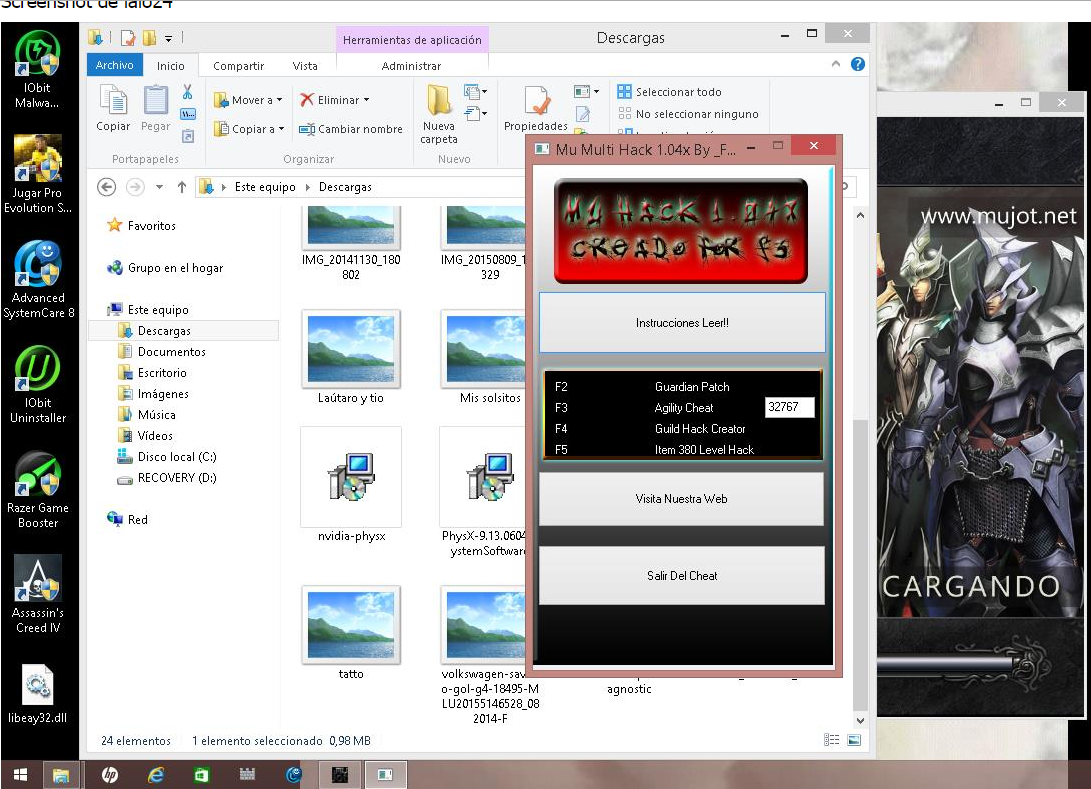Switch to the Compartir ribbon tab
1091x789 pixels.
pyautogui.click(x=238, y=66)
